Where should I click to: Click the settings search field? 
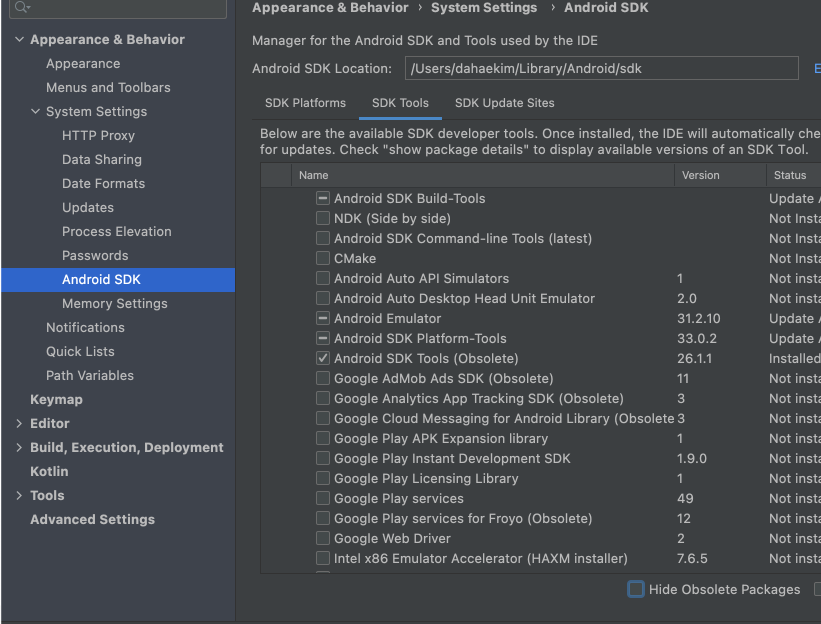pos(118,8)
